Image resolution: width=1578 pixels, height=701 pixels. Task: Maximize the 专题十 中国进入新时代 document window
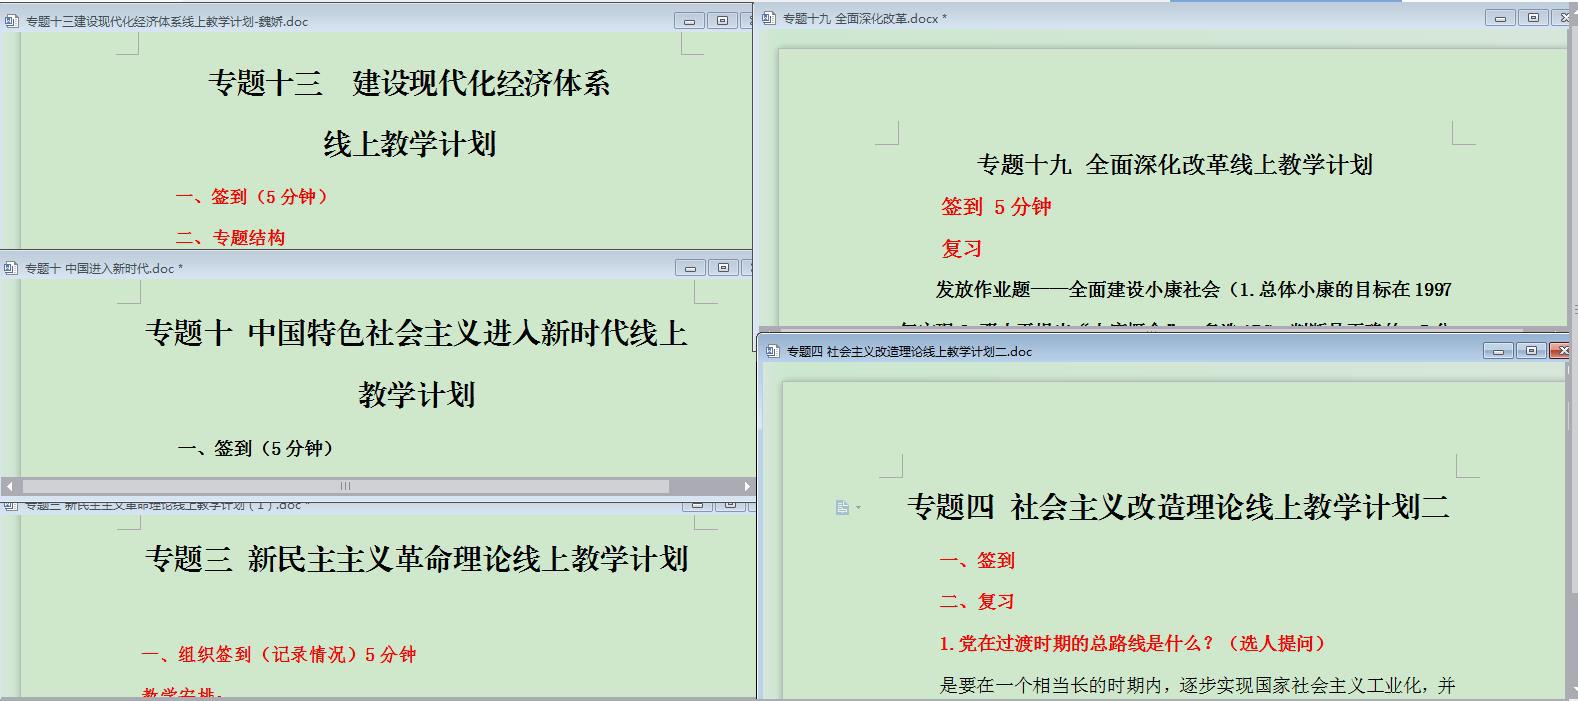(723, 268)
